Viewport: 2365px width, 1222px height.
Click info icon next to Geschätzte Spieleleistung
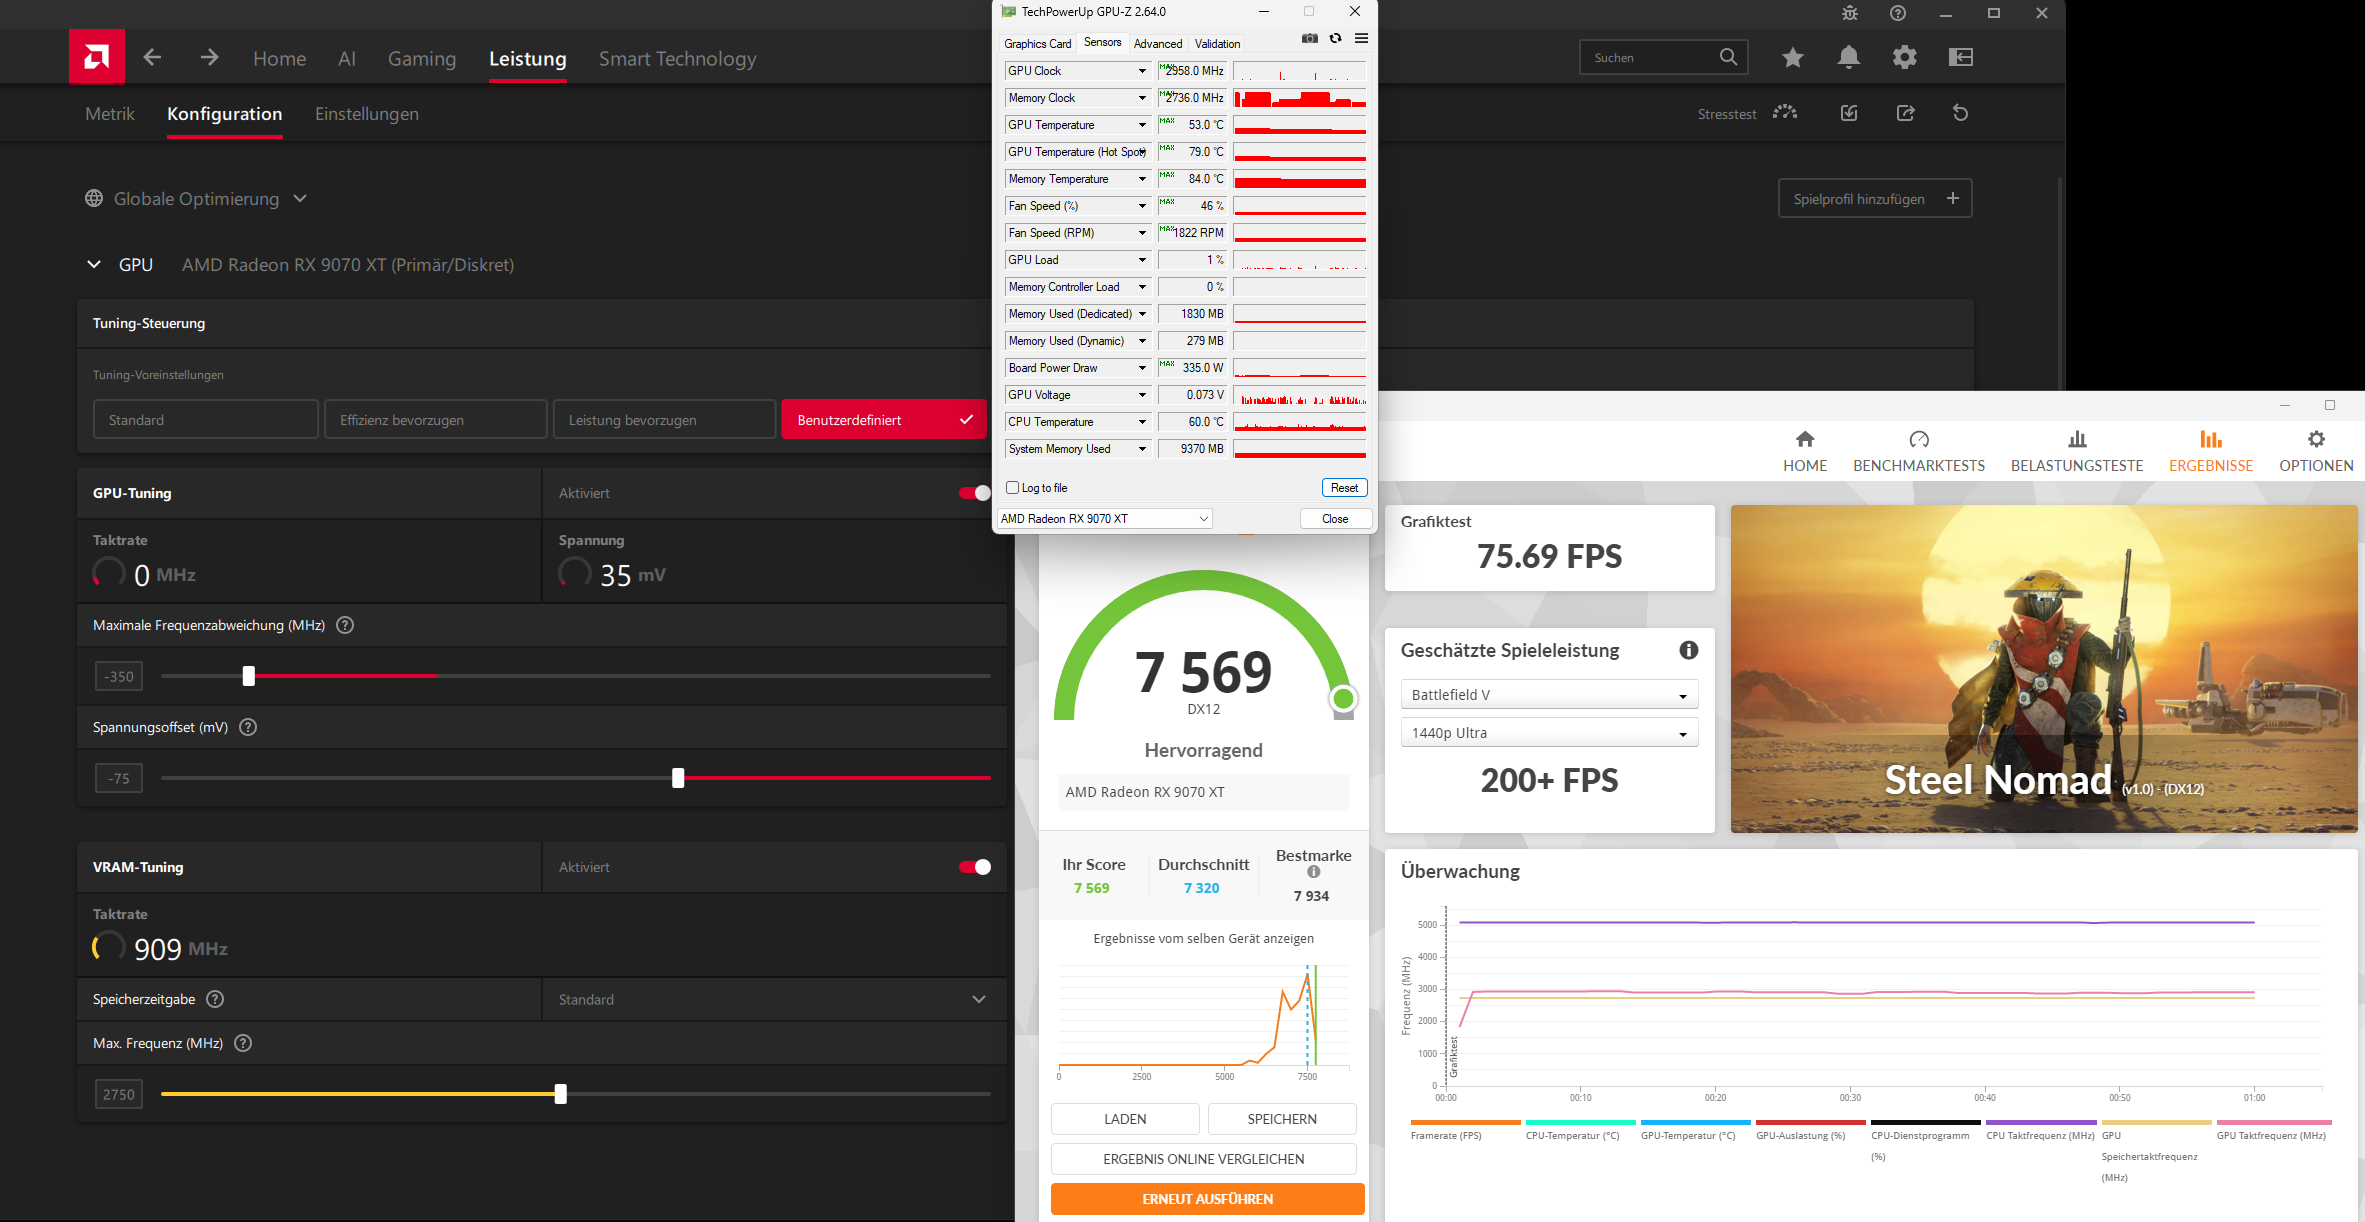(1688, 650)
